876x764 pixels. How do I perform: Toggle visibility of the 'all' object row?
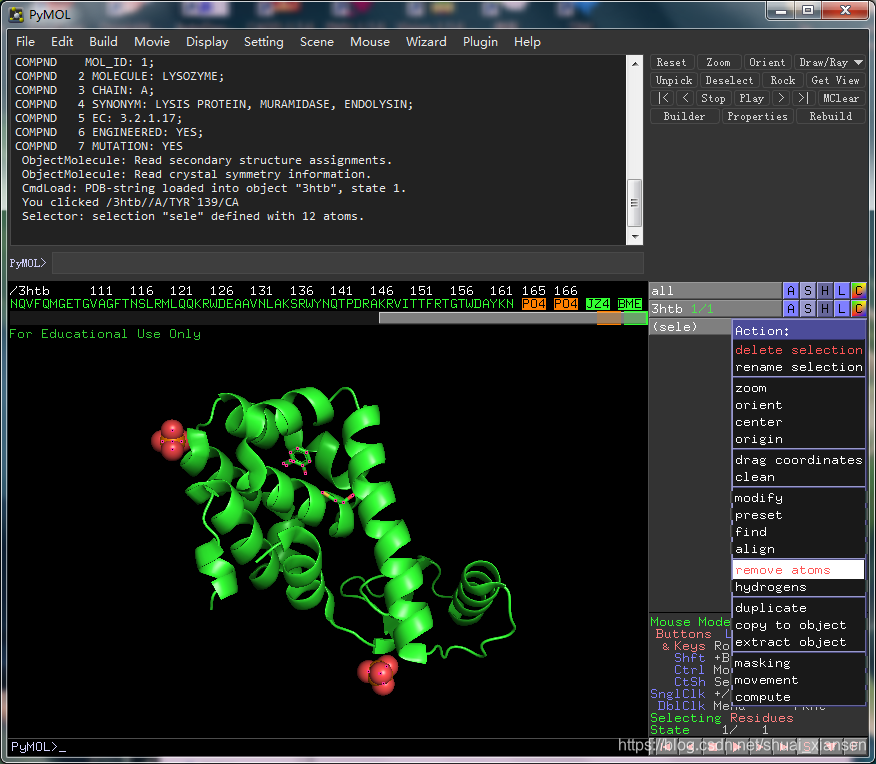715,291
